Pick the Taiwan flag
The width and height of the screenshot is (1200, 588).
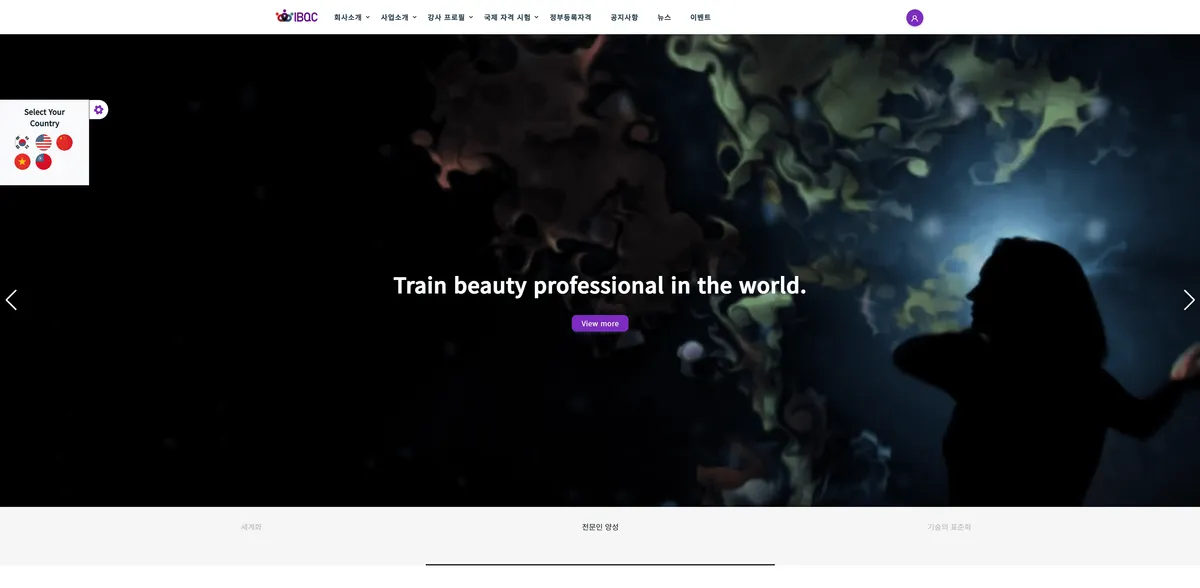(43, 162)
